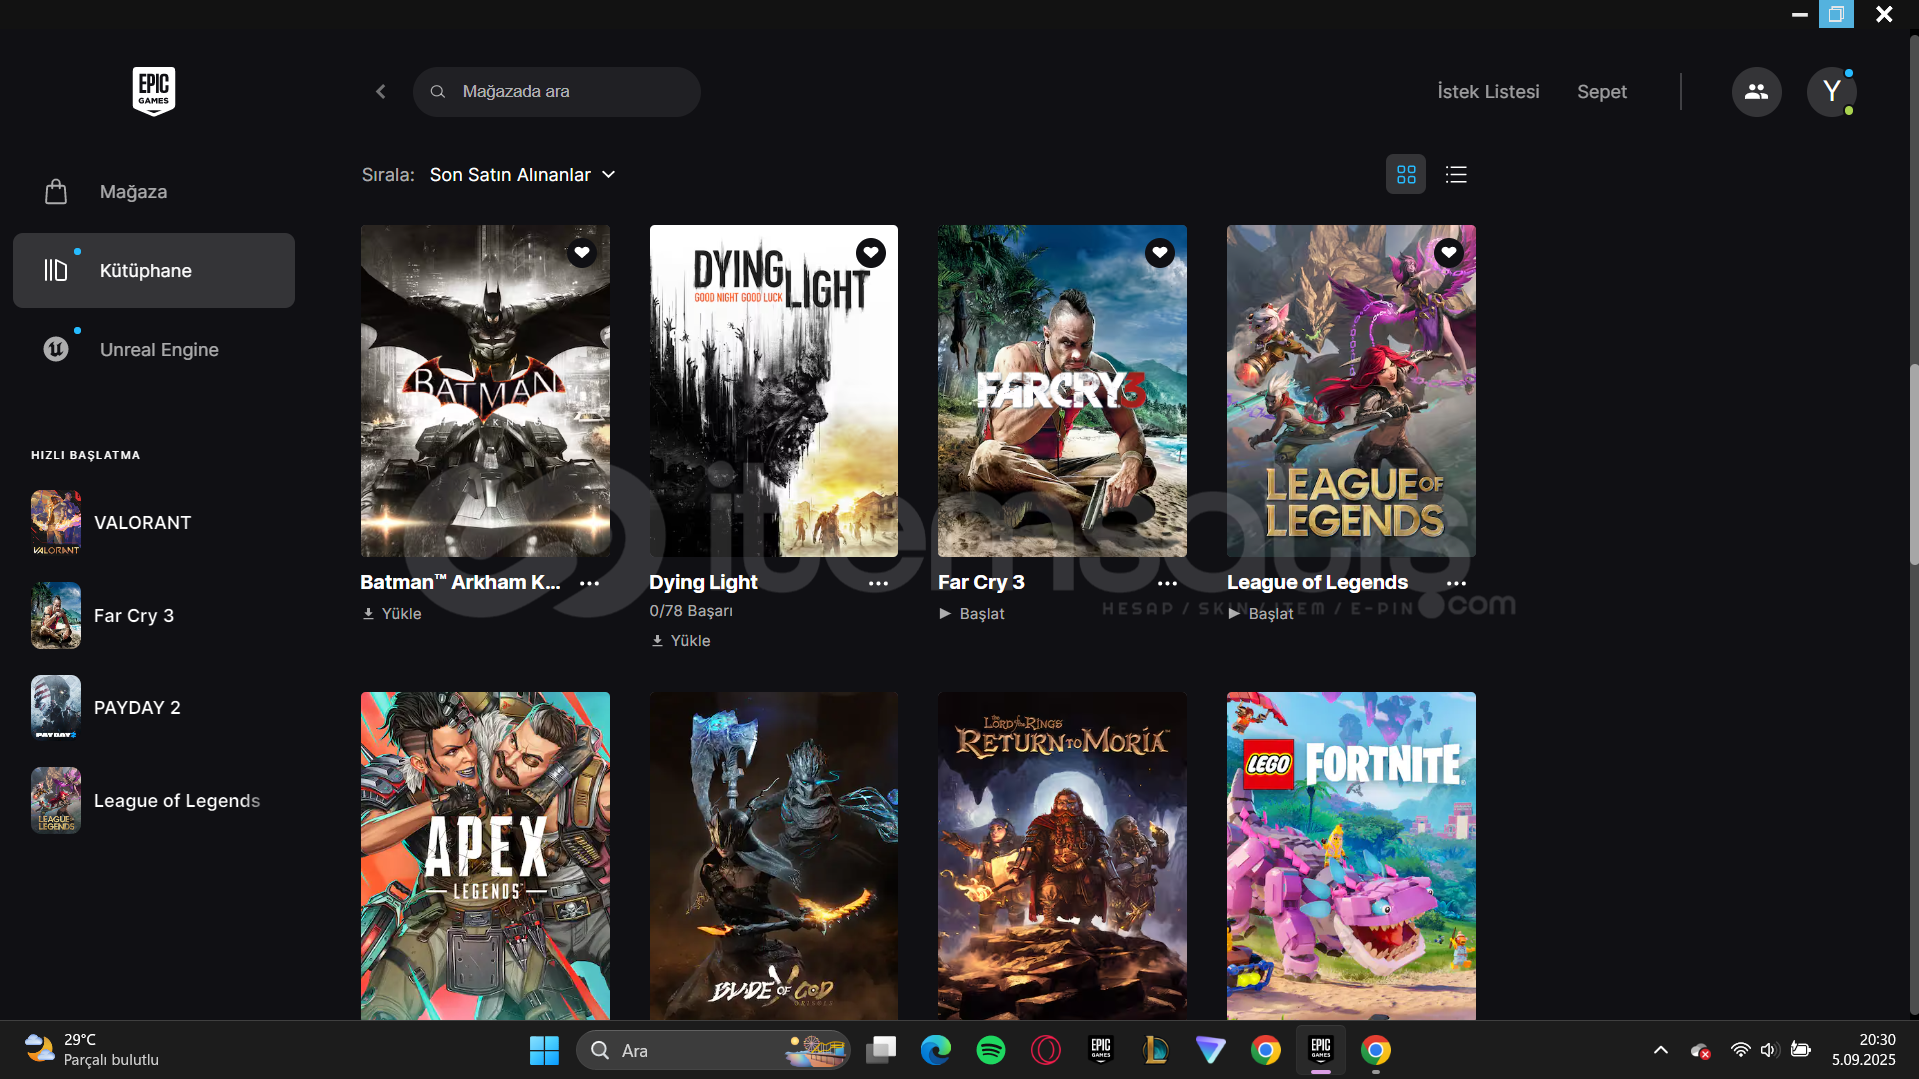Image resolution: width=1919 pixels, height=1079 pixels.
Task: Open Apex Legends cover art
Action: [485, 856]
